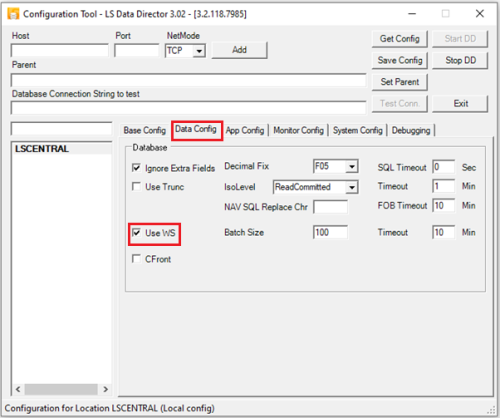Viewport: 500px width, 418px height.
Task: Click the Batch Size input field
Action: tap(330, 232)
